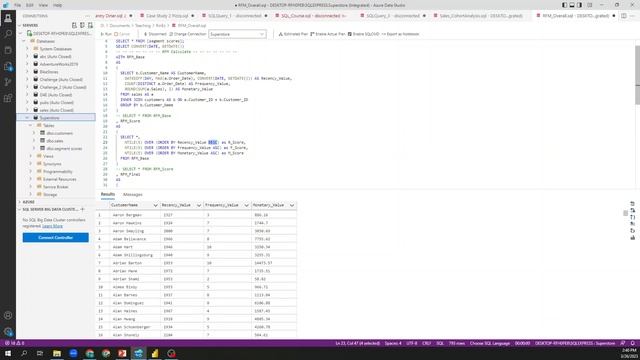Switch to the Results tab

(108, 194)
